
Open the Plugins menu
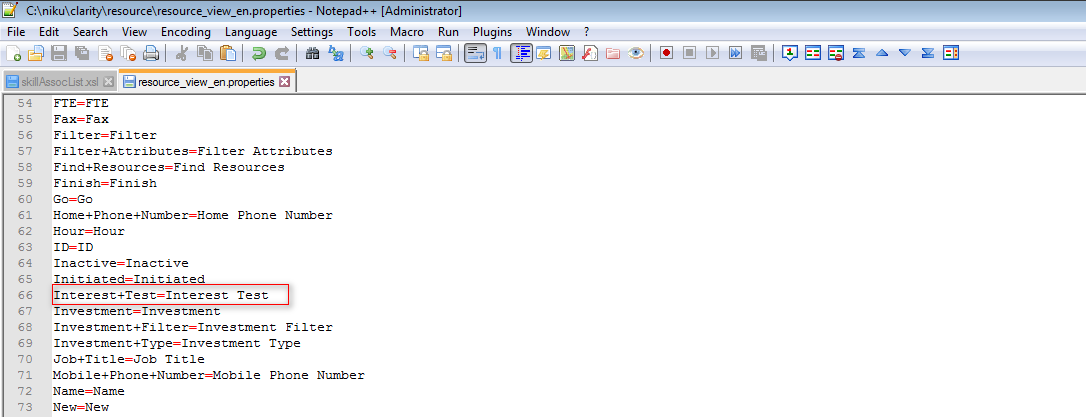pyautogui.click(x=492, y=32)
